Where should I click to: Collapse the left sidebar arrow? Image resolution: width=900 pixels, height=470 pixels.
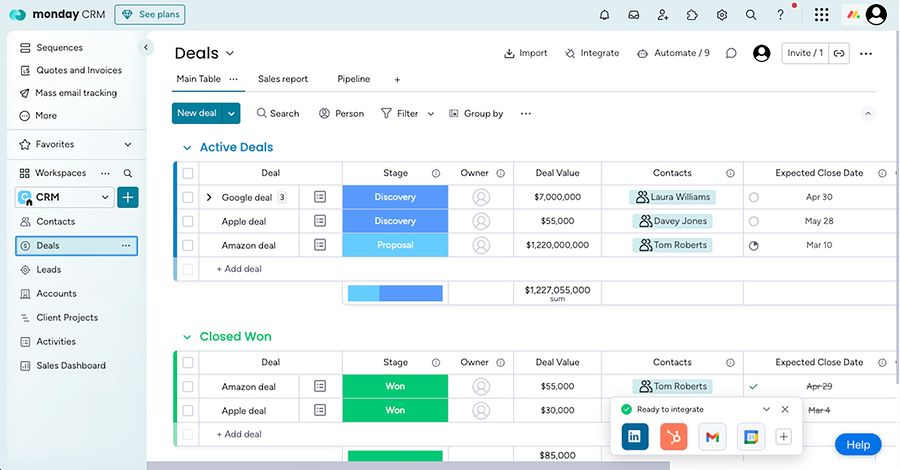146,47
